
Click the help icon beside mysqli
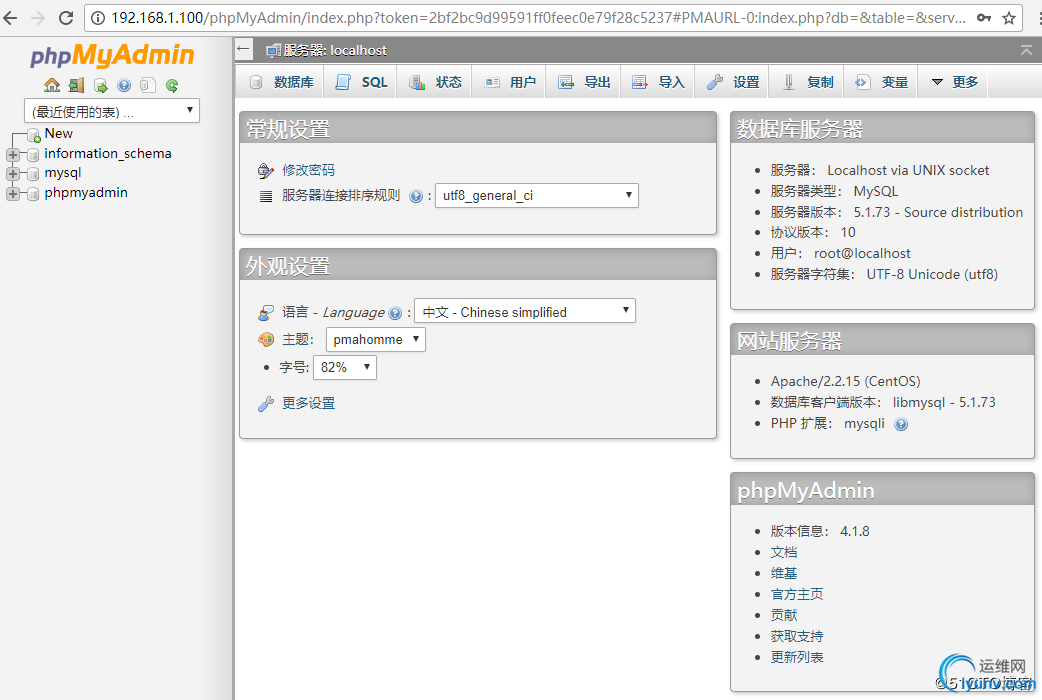tap(901, 424)
